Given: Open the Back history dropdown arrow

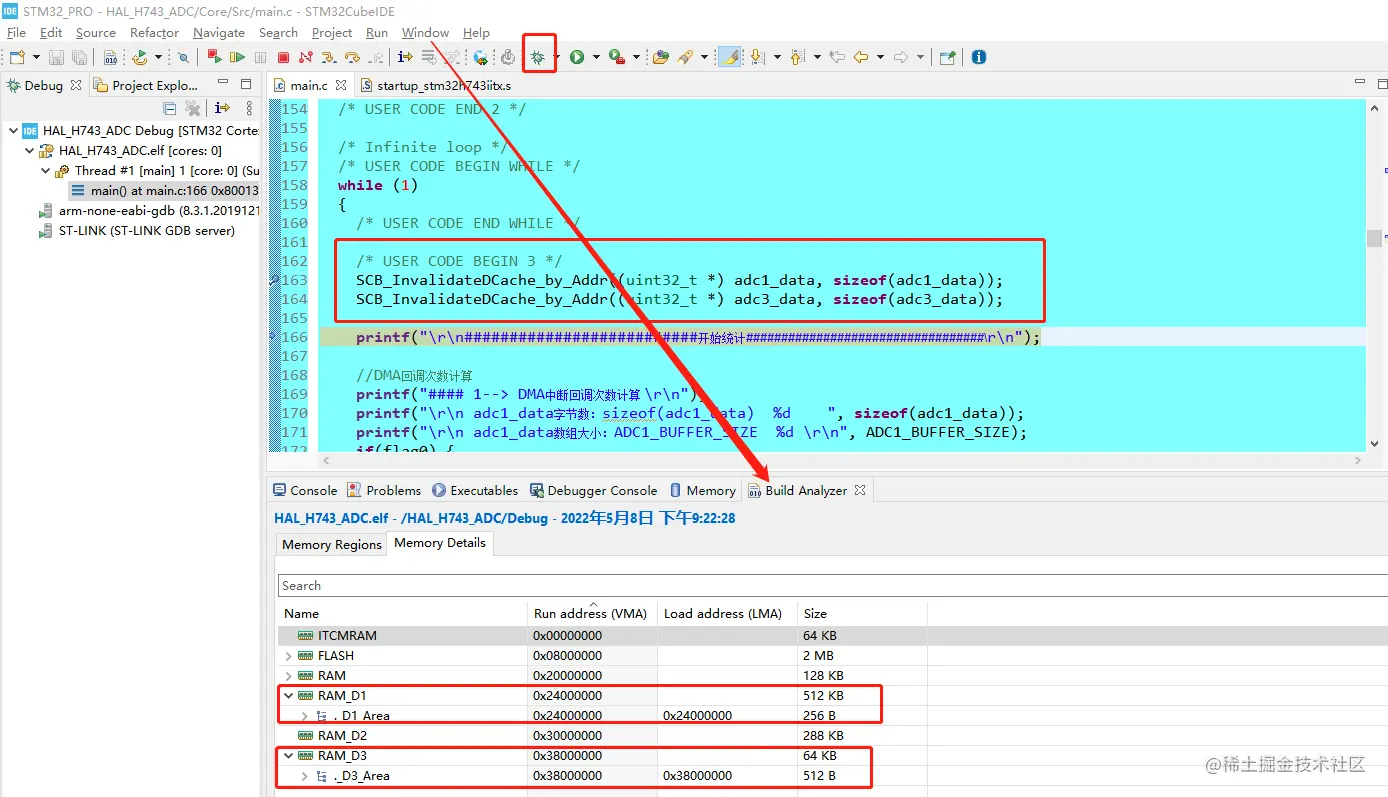Looking at the screenshot, I should [x=880, y=57].
